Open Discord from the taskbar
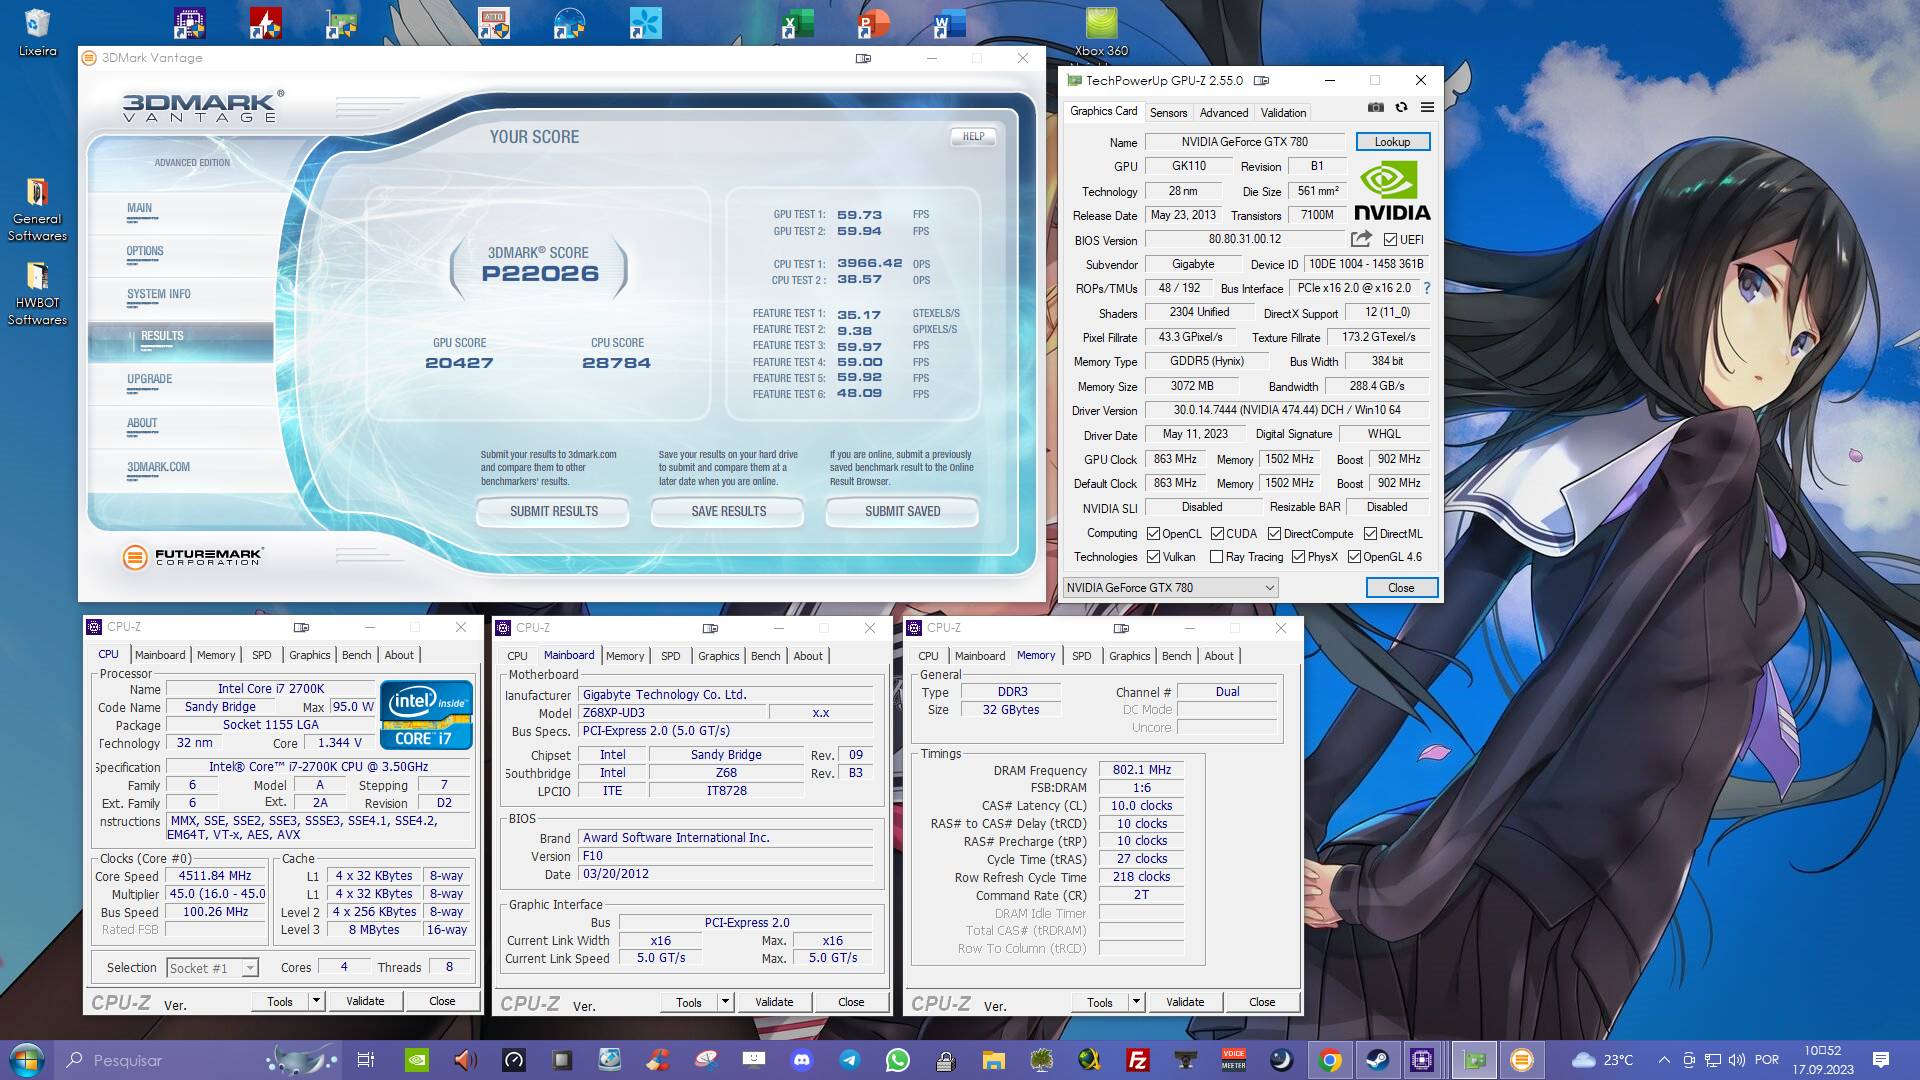Screen dimensions: 1920x1080 [x=802, y=1060]
